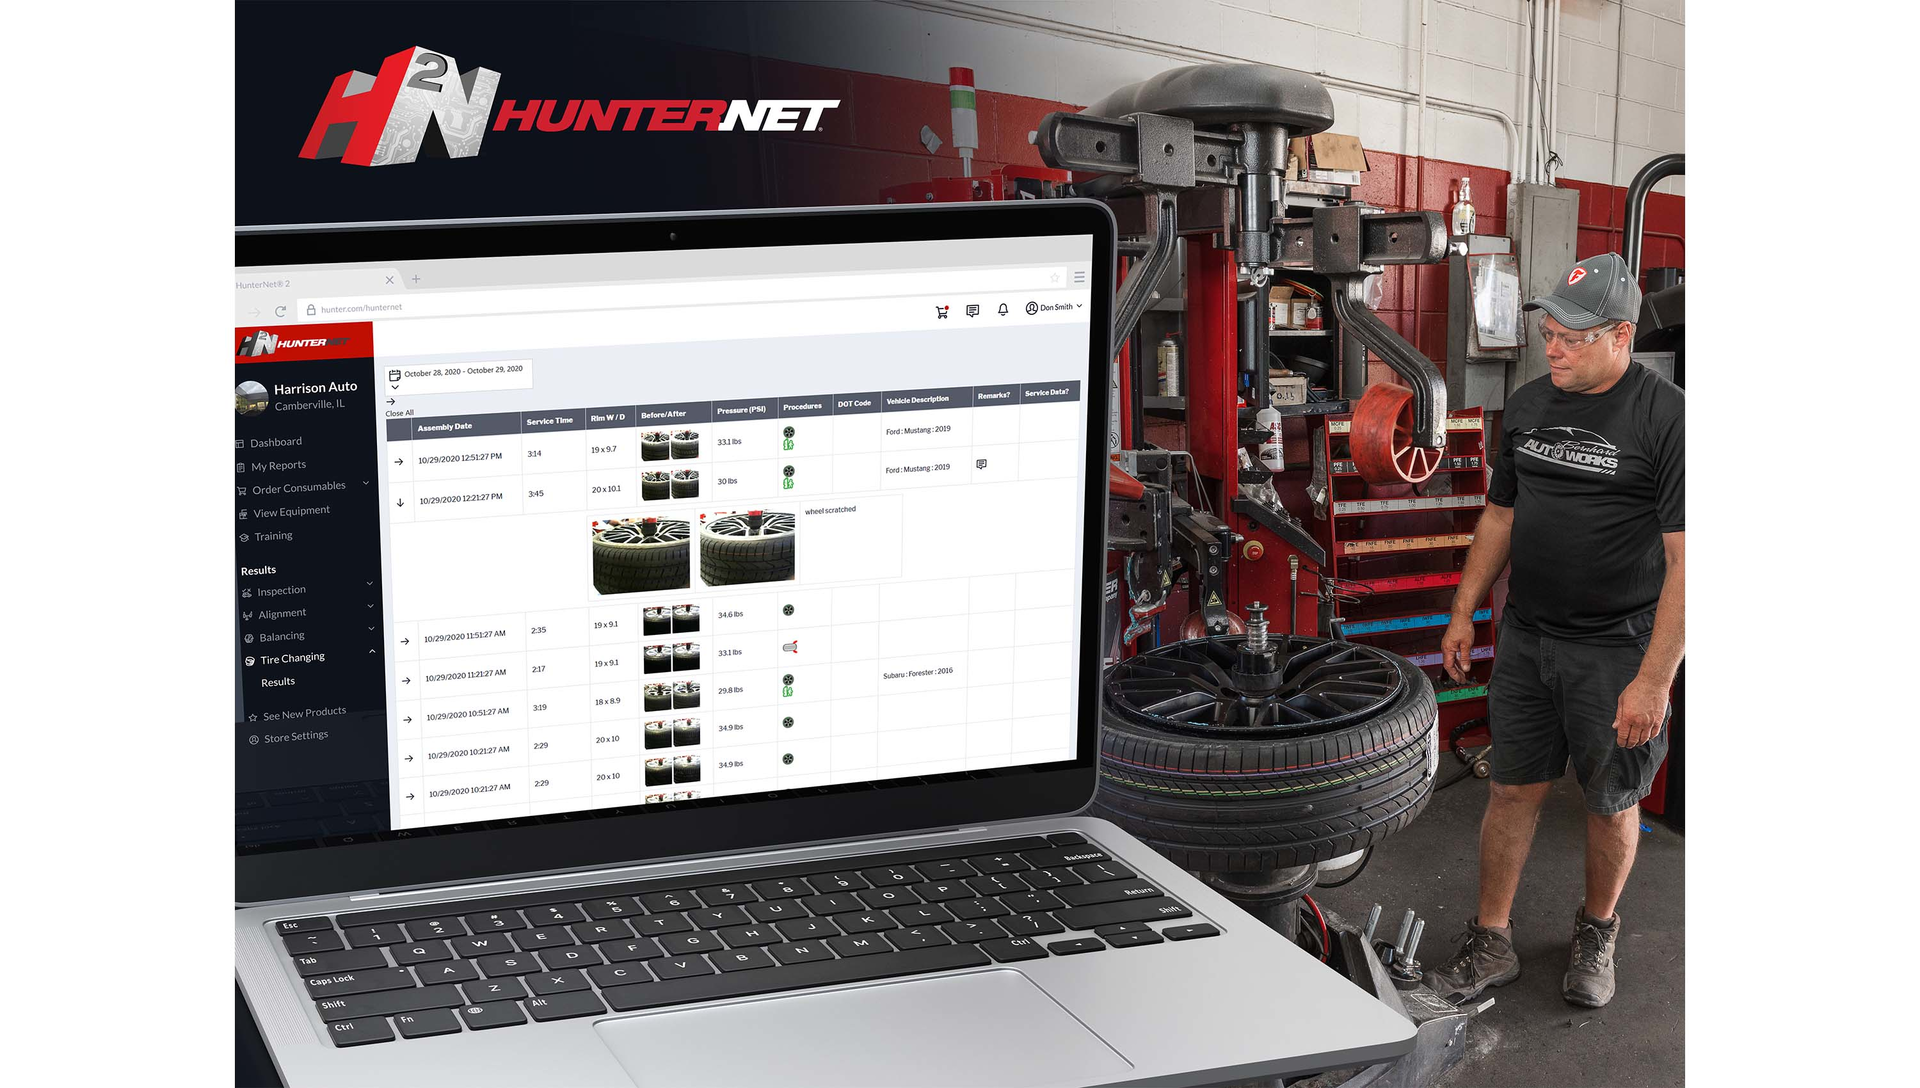Collapse the expanded 12:21:27 PM row
The height and width of the screenshot is (1088, 1920).
[x=400, y=502]
